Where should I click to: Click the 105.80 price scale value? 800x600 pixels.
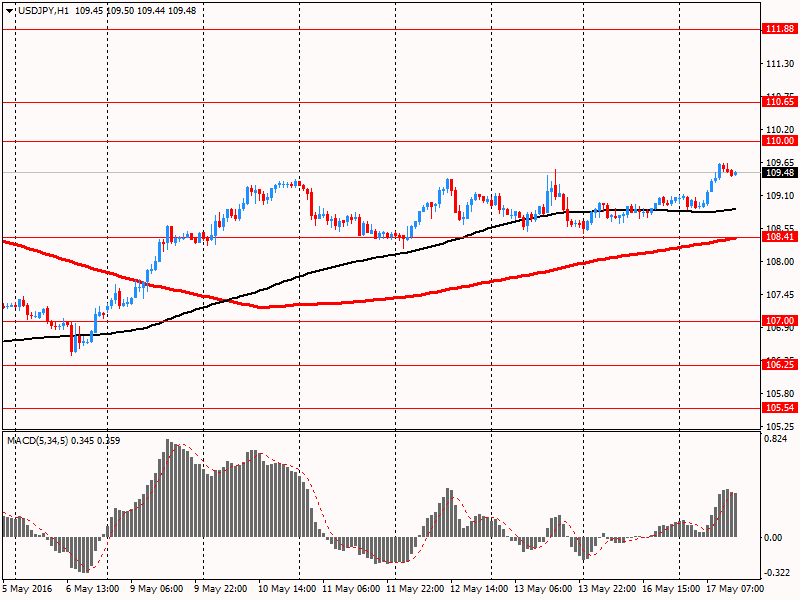click(780, 394)
